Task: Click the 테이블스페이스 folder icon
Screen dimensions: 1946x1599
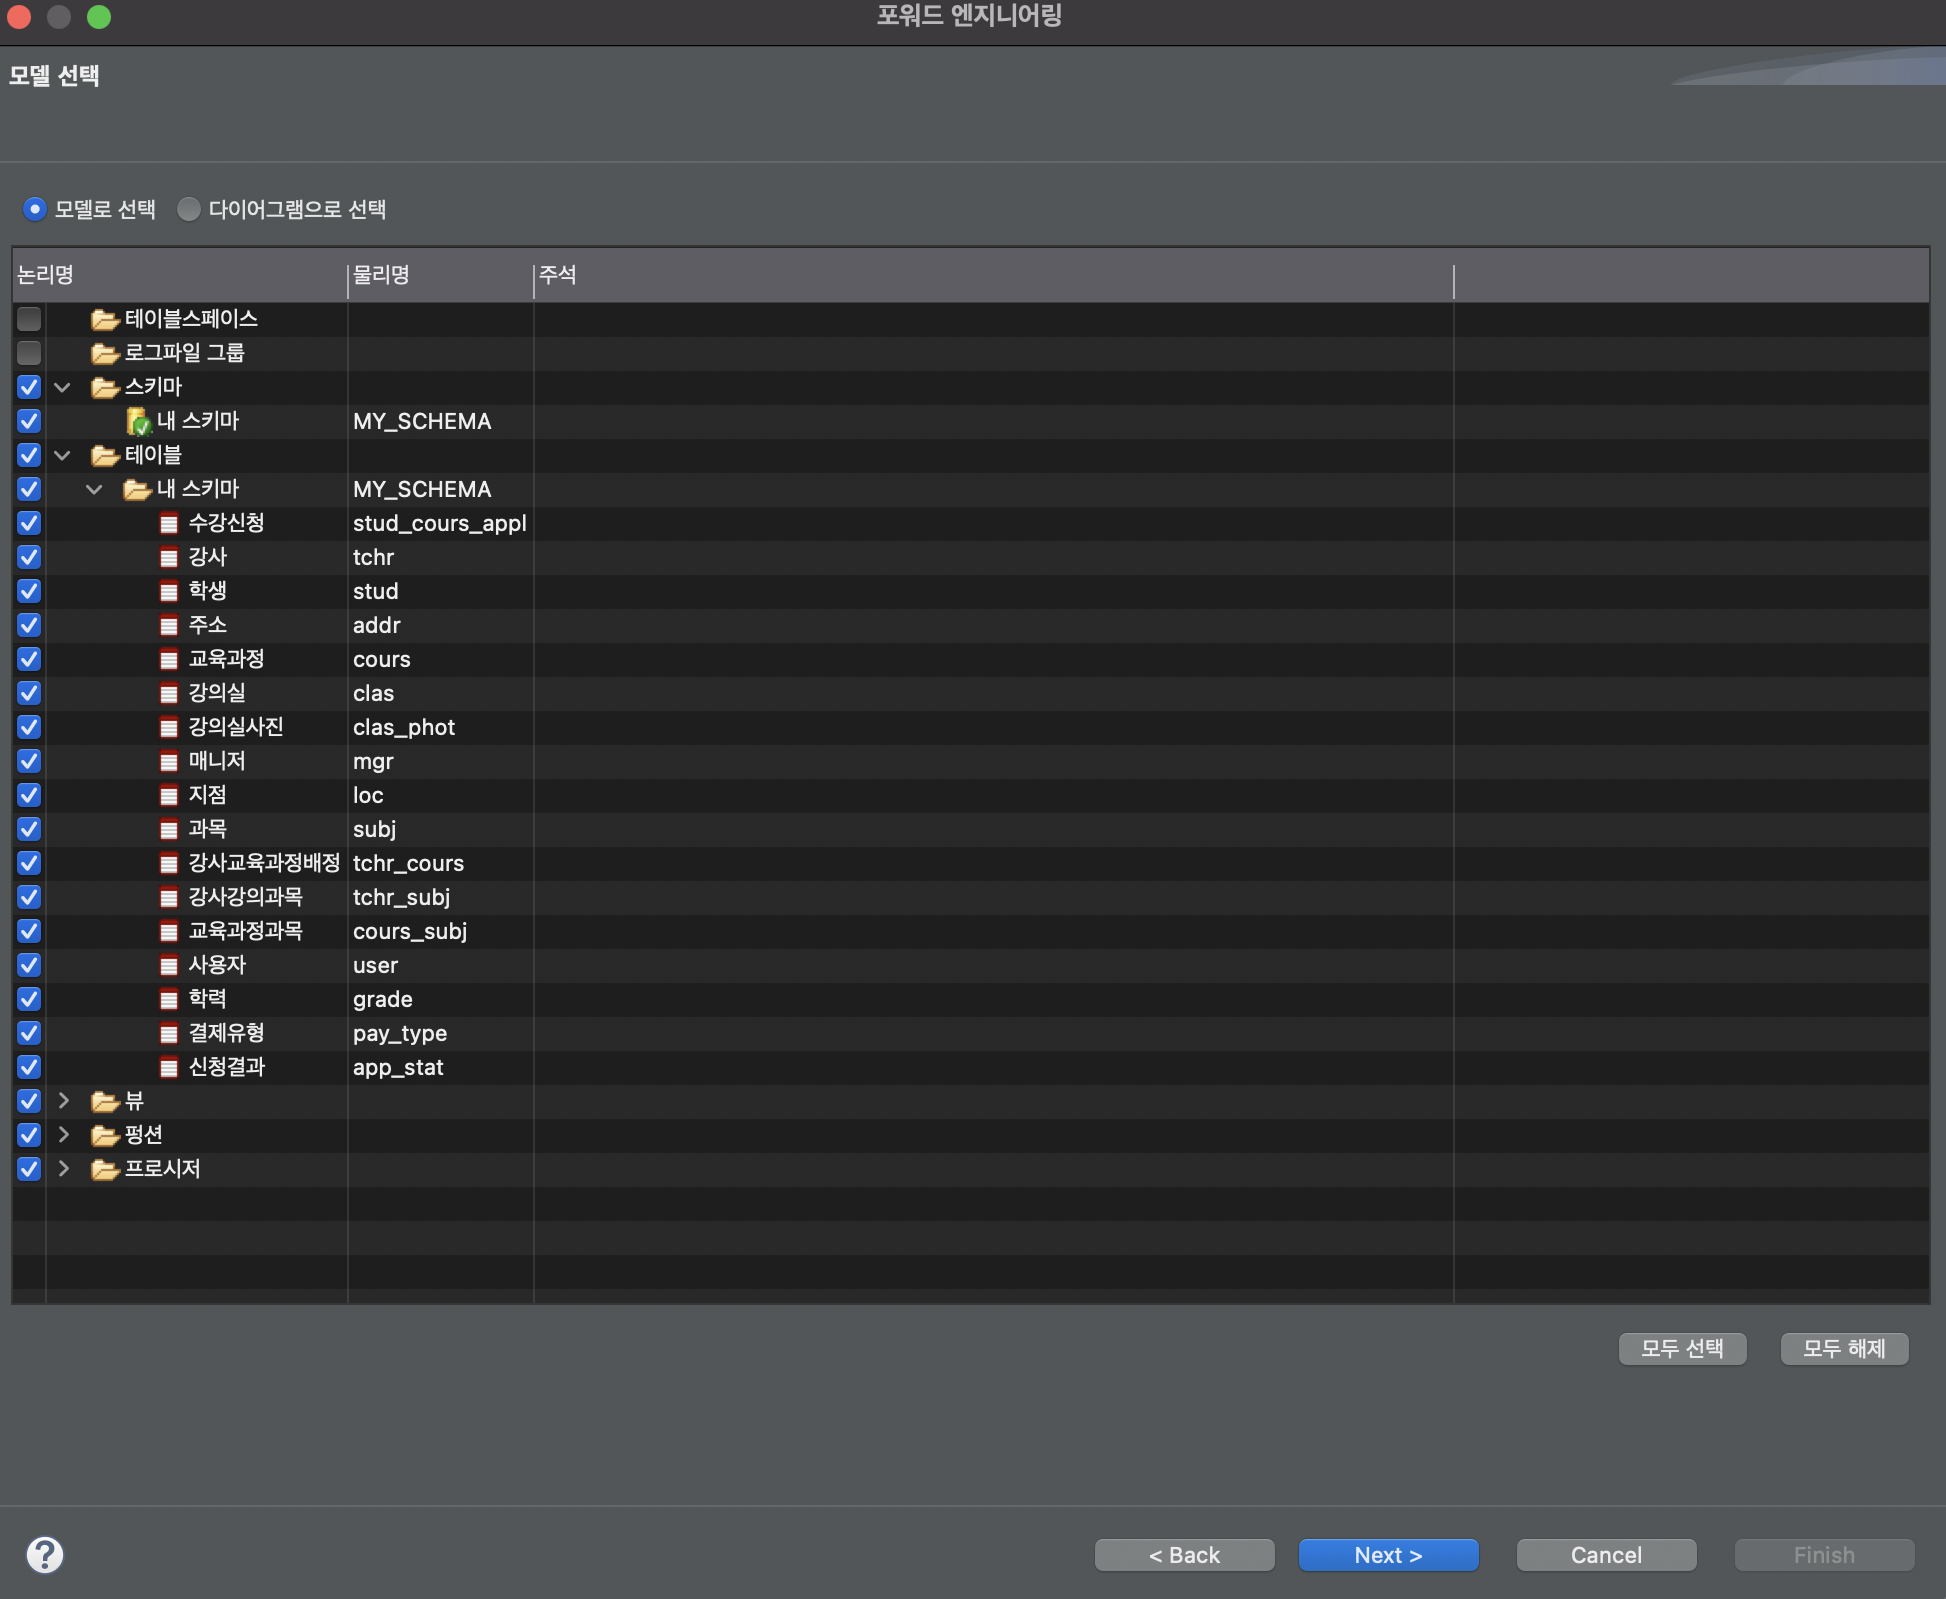Action: coord(105,319)
